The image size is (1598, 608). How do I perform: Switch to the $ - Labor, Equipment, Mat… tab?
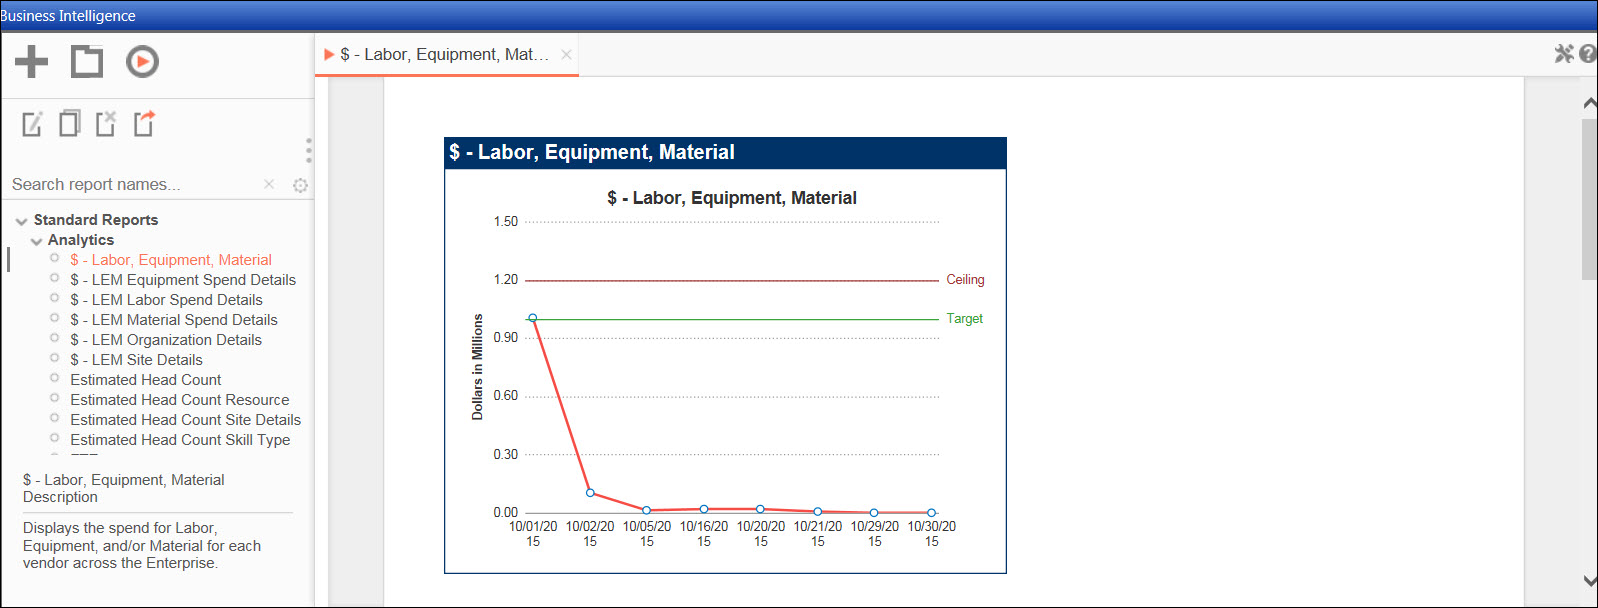coord(443,55)
